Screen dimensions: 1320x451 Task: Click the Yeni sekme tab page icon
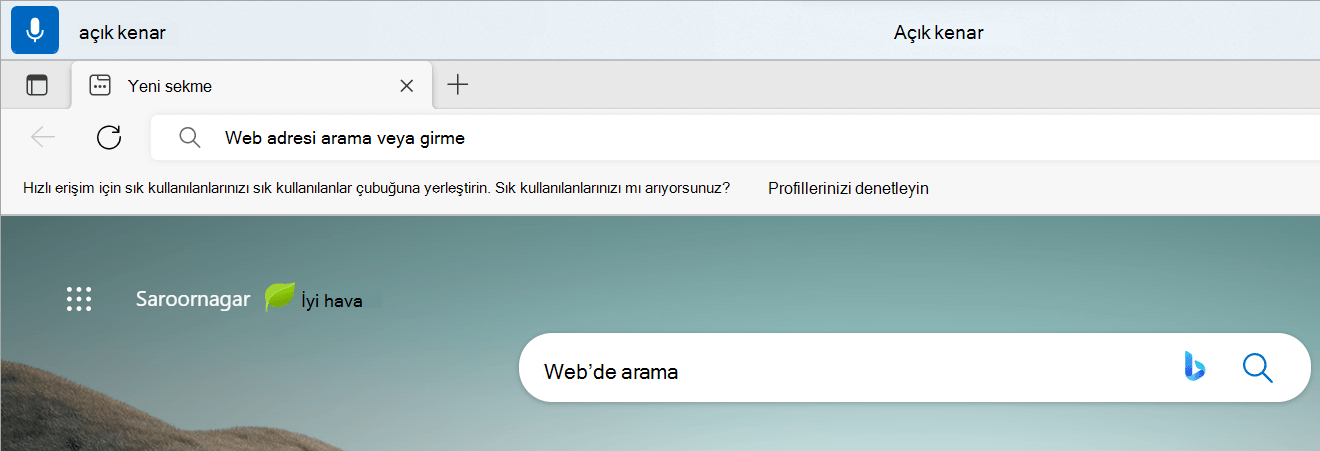100,85
